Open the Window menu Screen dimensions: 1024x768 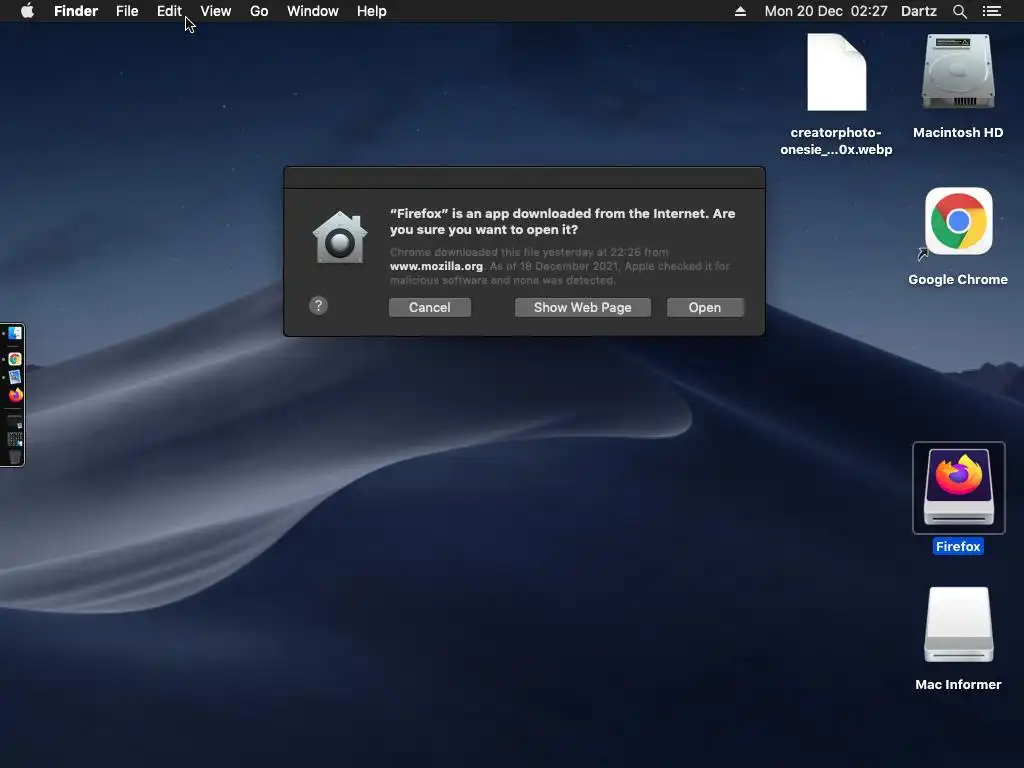pos(312,11)
